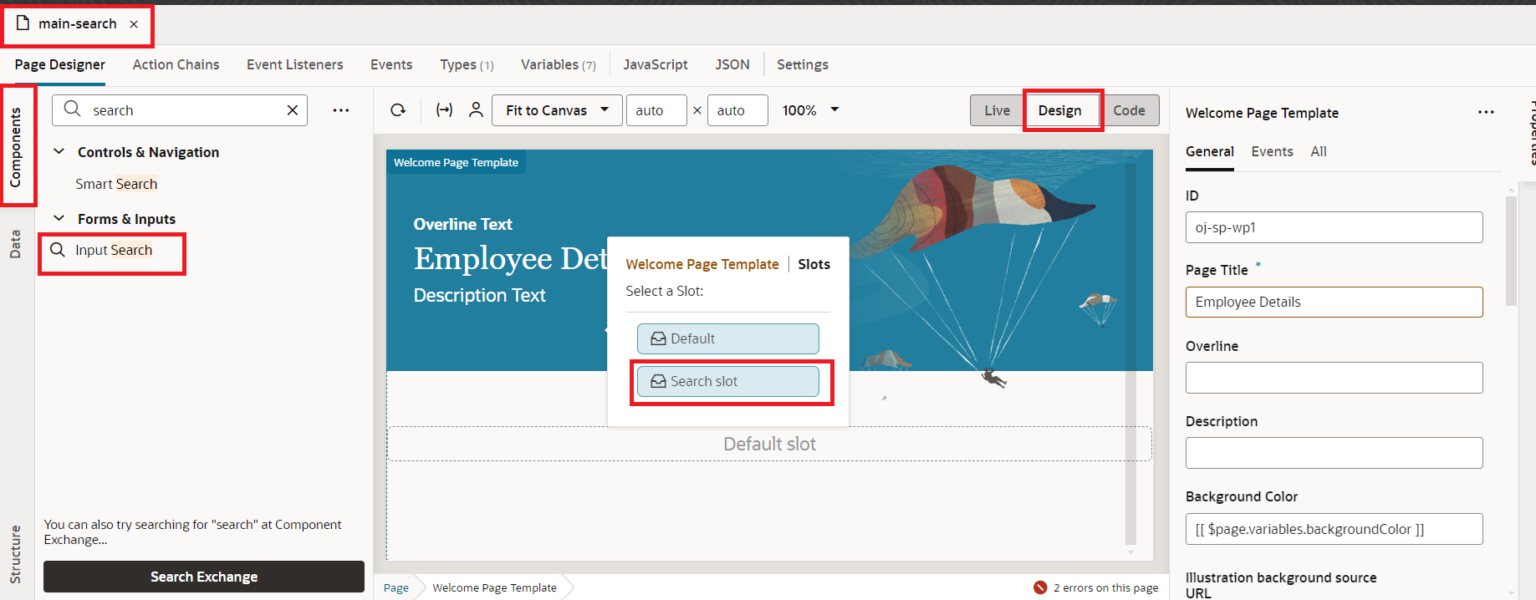Click the Default slot drop area
The width and height of the screenshot is (1536, 600).
pos(769,444)
